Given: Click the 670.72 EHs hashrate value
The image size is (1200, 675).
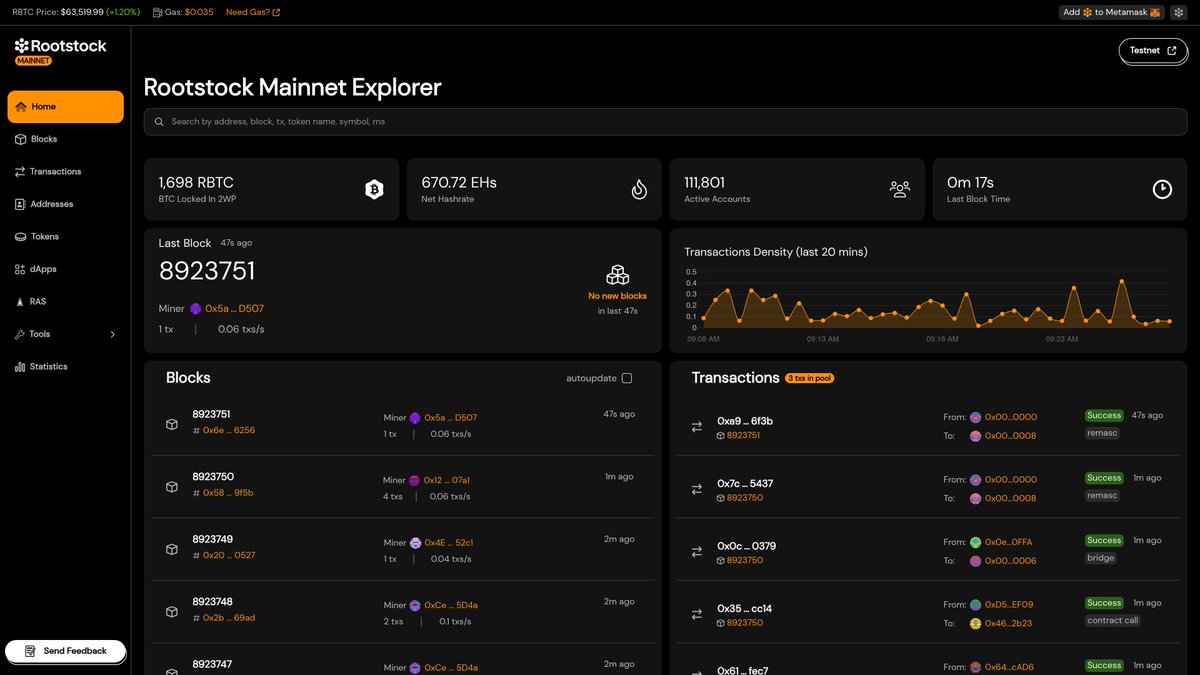Looking at the screenshot, I should (x=459, y=183).
